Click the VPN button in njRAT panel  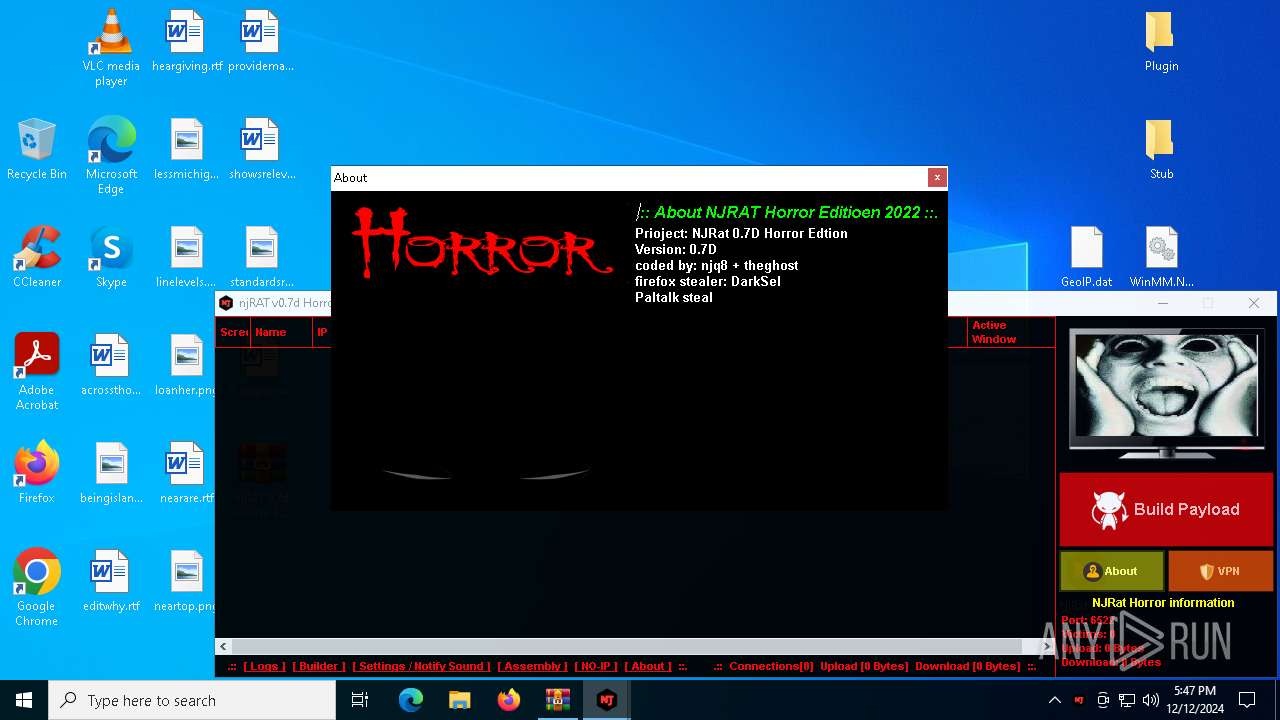click(1220, 571)
